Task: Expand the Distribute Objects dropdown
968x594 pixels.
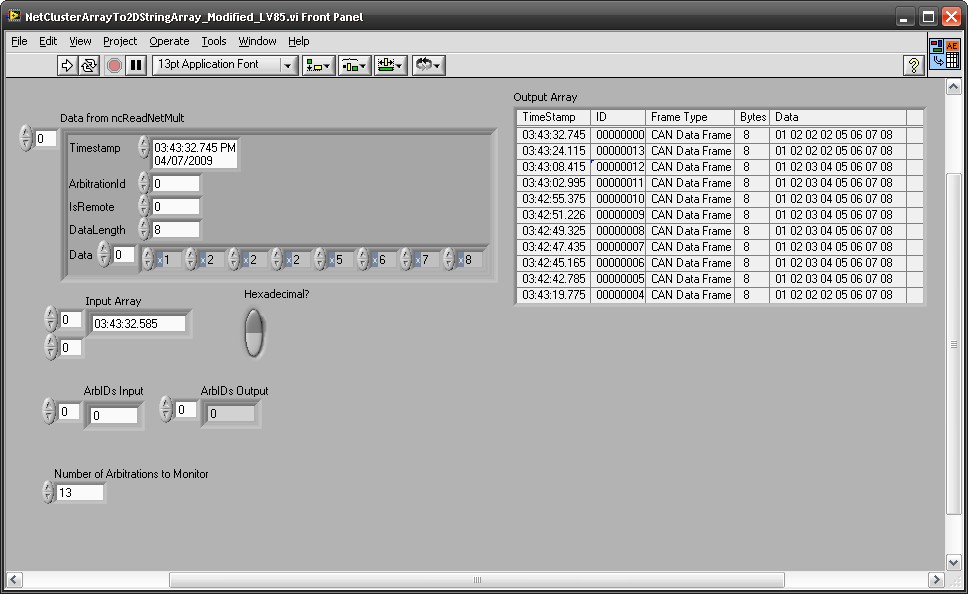Action: (x=355, y=65)
